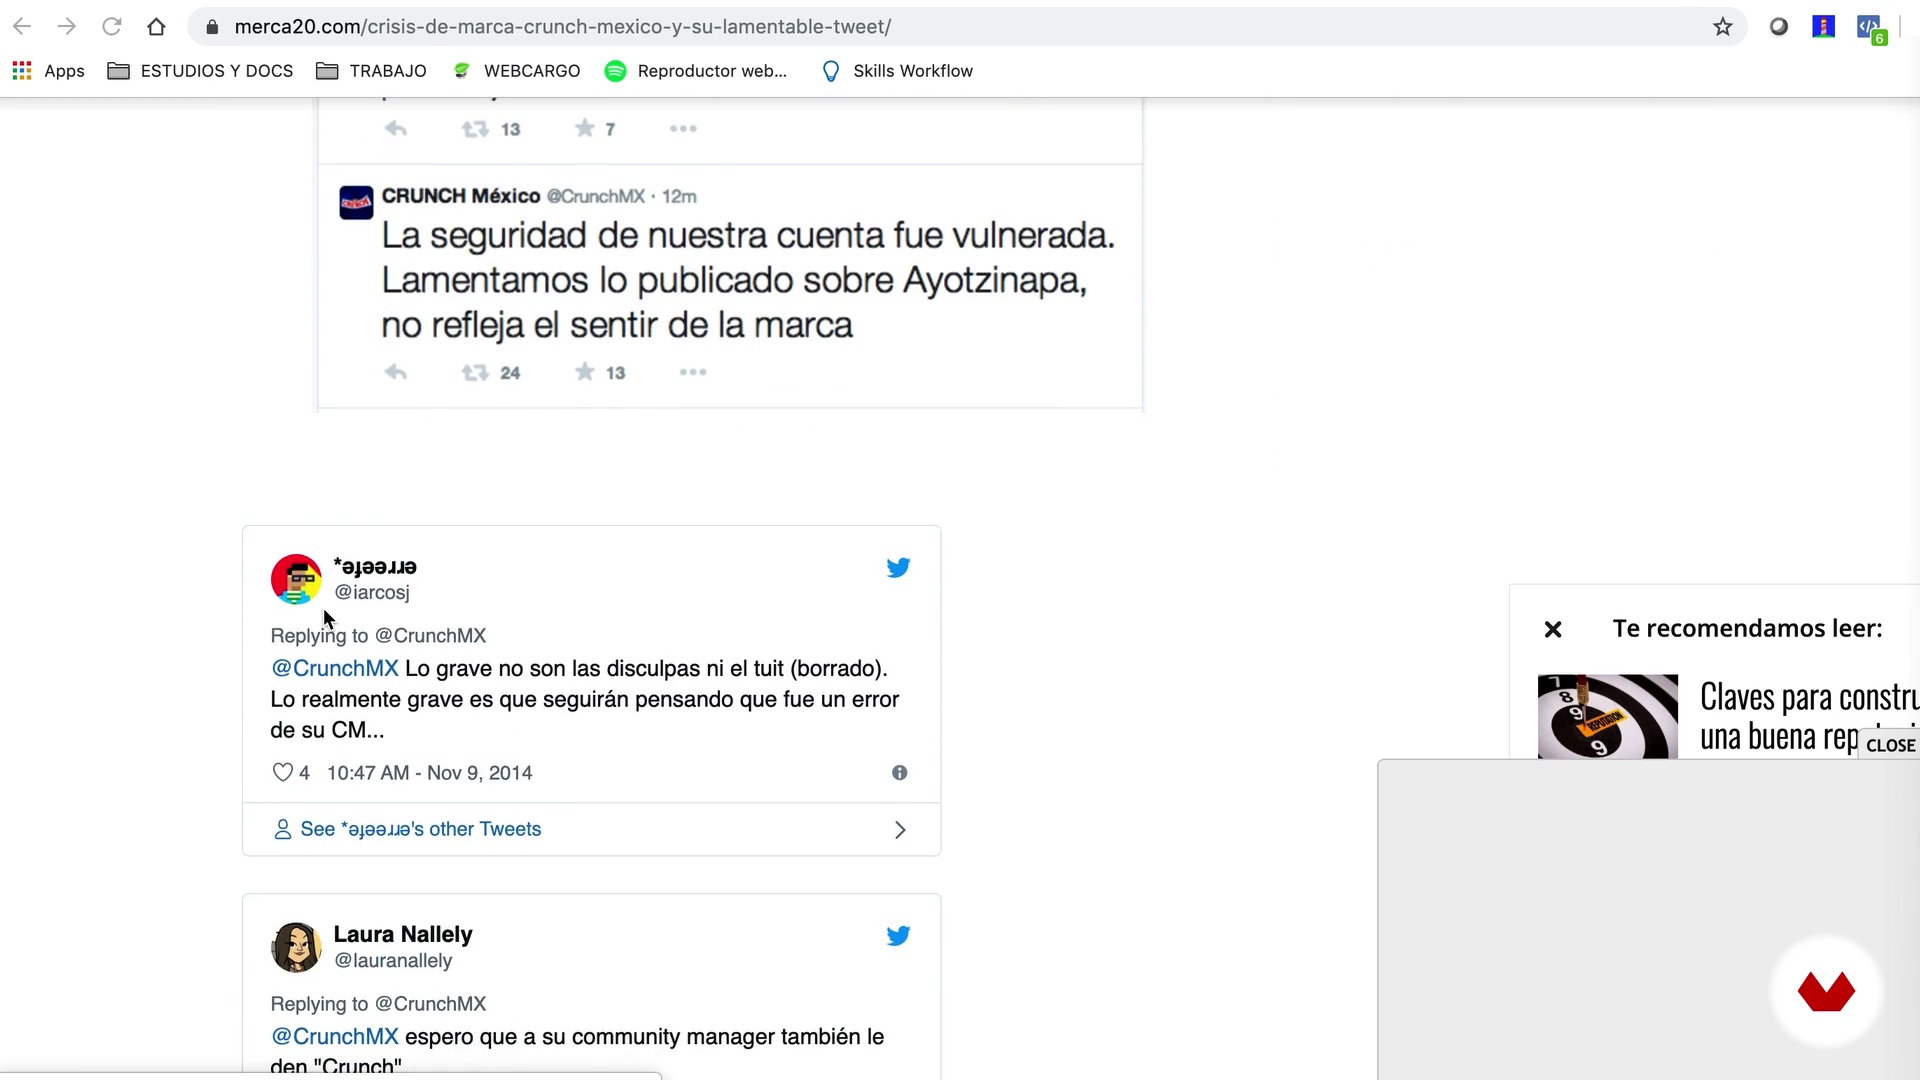The width and height of the screenshot is (1920, 1080).
Task: Bookmark page with the star icon
Action: [1722, 27]
